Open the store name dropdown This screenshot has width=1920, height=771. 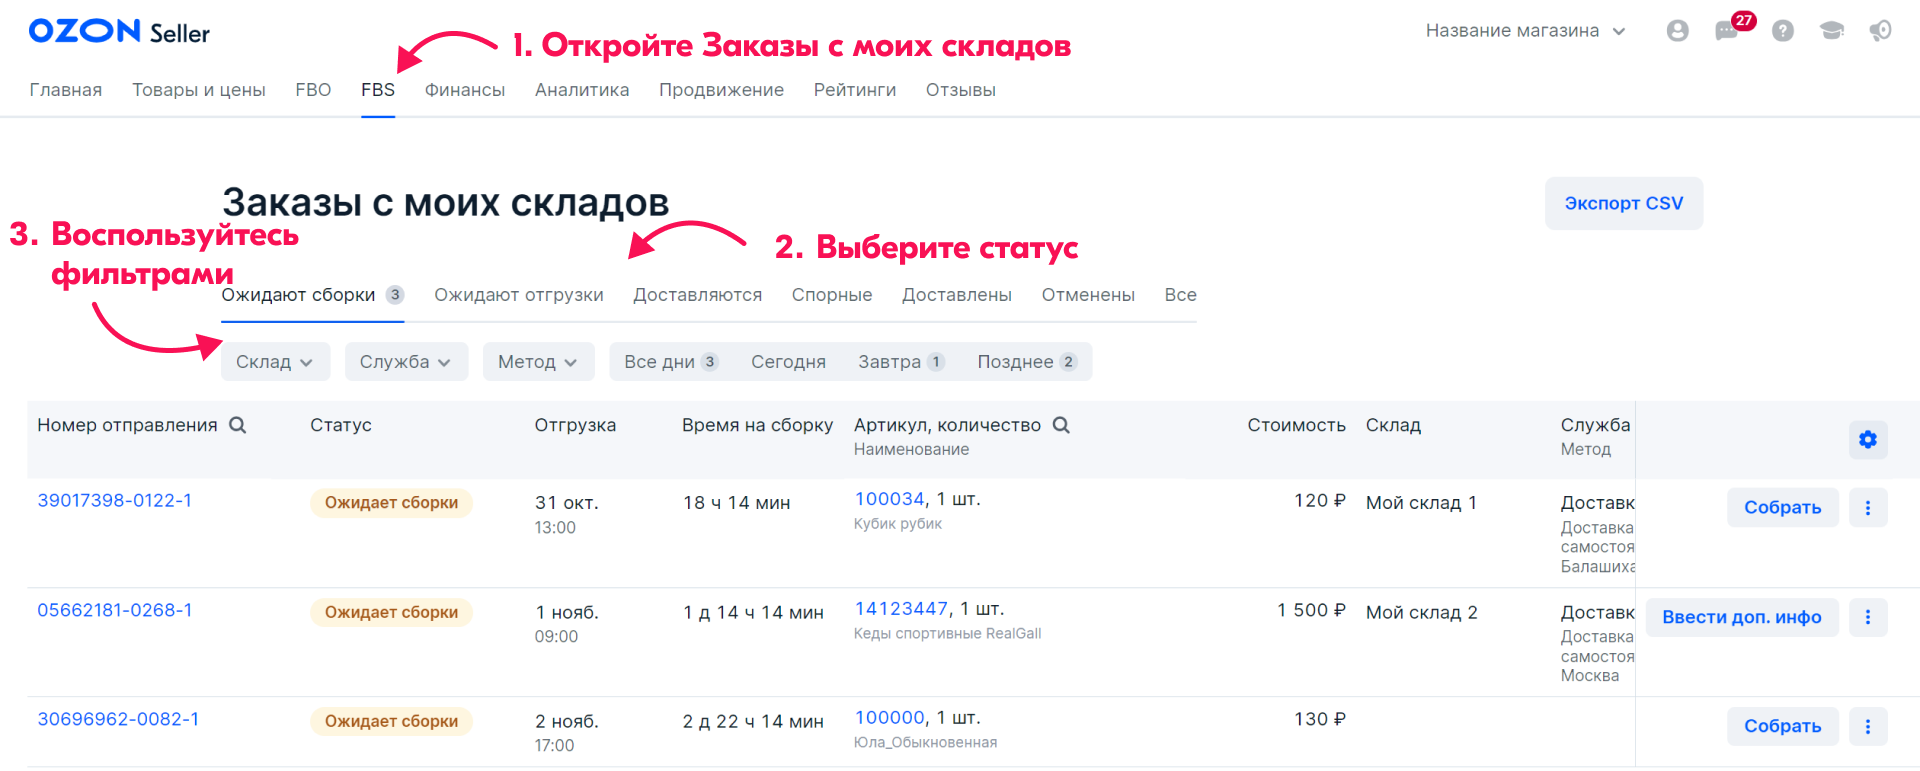click(x=1525, y=31)
